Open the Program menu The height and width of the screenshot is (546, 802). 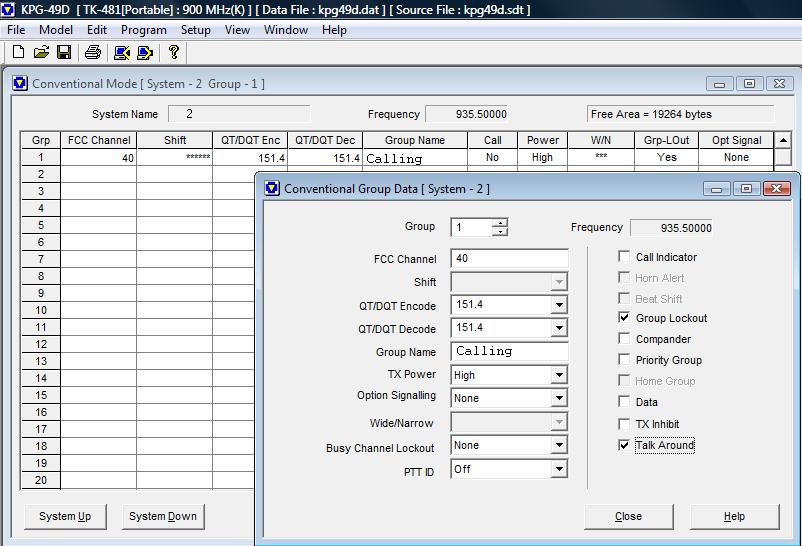[x=144, y=30]
